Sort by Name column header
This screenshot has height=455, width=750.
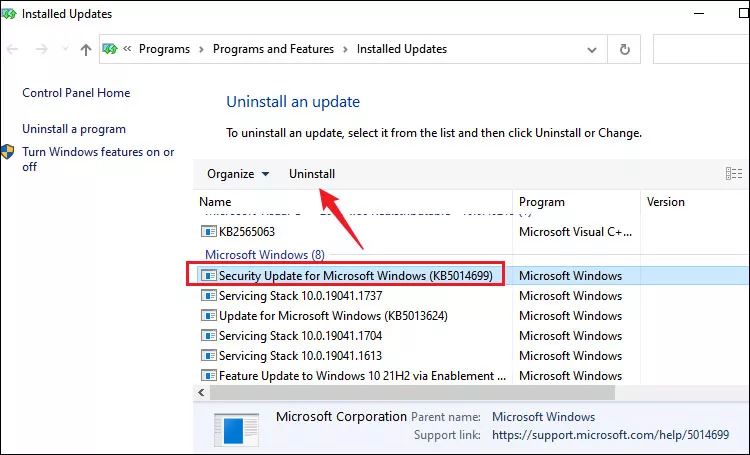[215, 202]
